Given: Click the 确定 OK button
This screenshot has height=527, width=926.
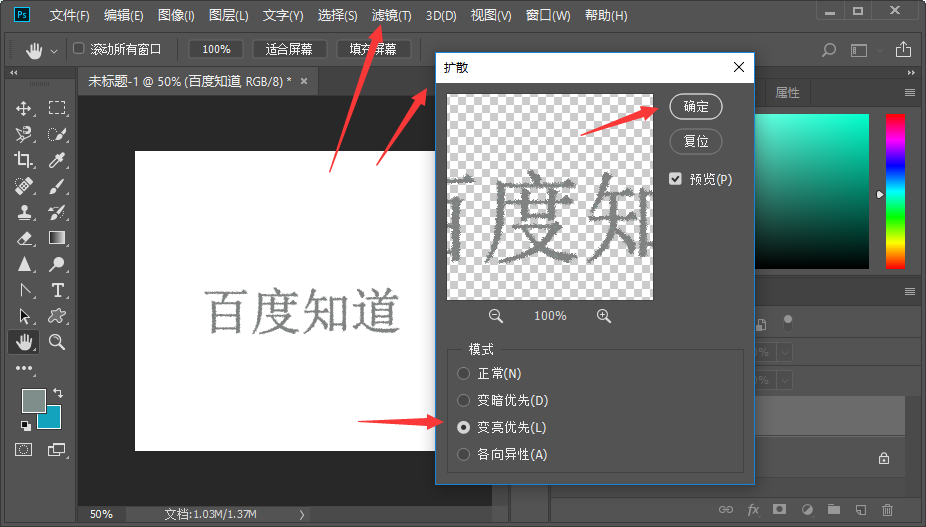Looking at the screenshot, I should [696, 106].
